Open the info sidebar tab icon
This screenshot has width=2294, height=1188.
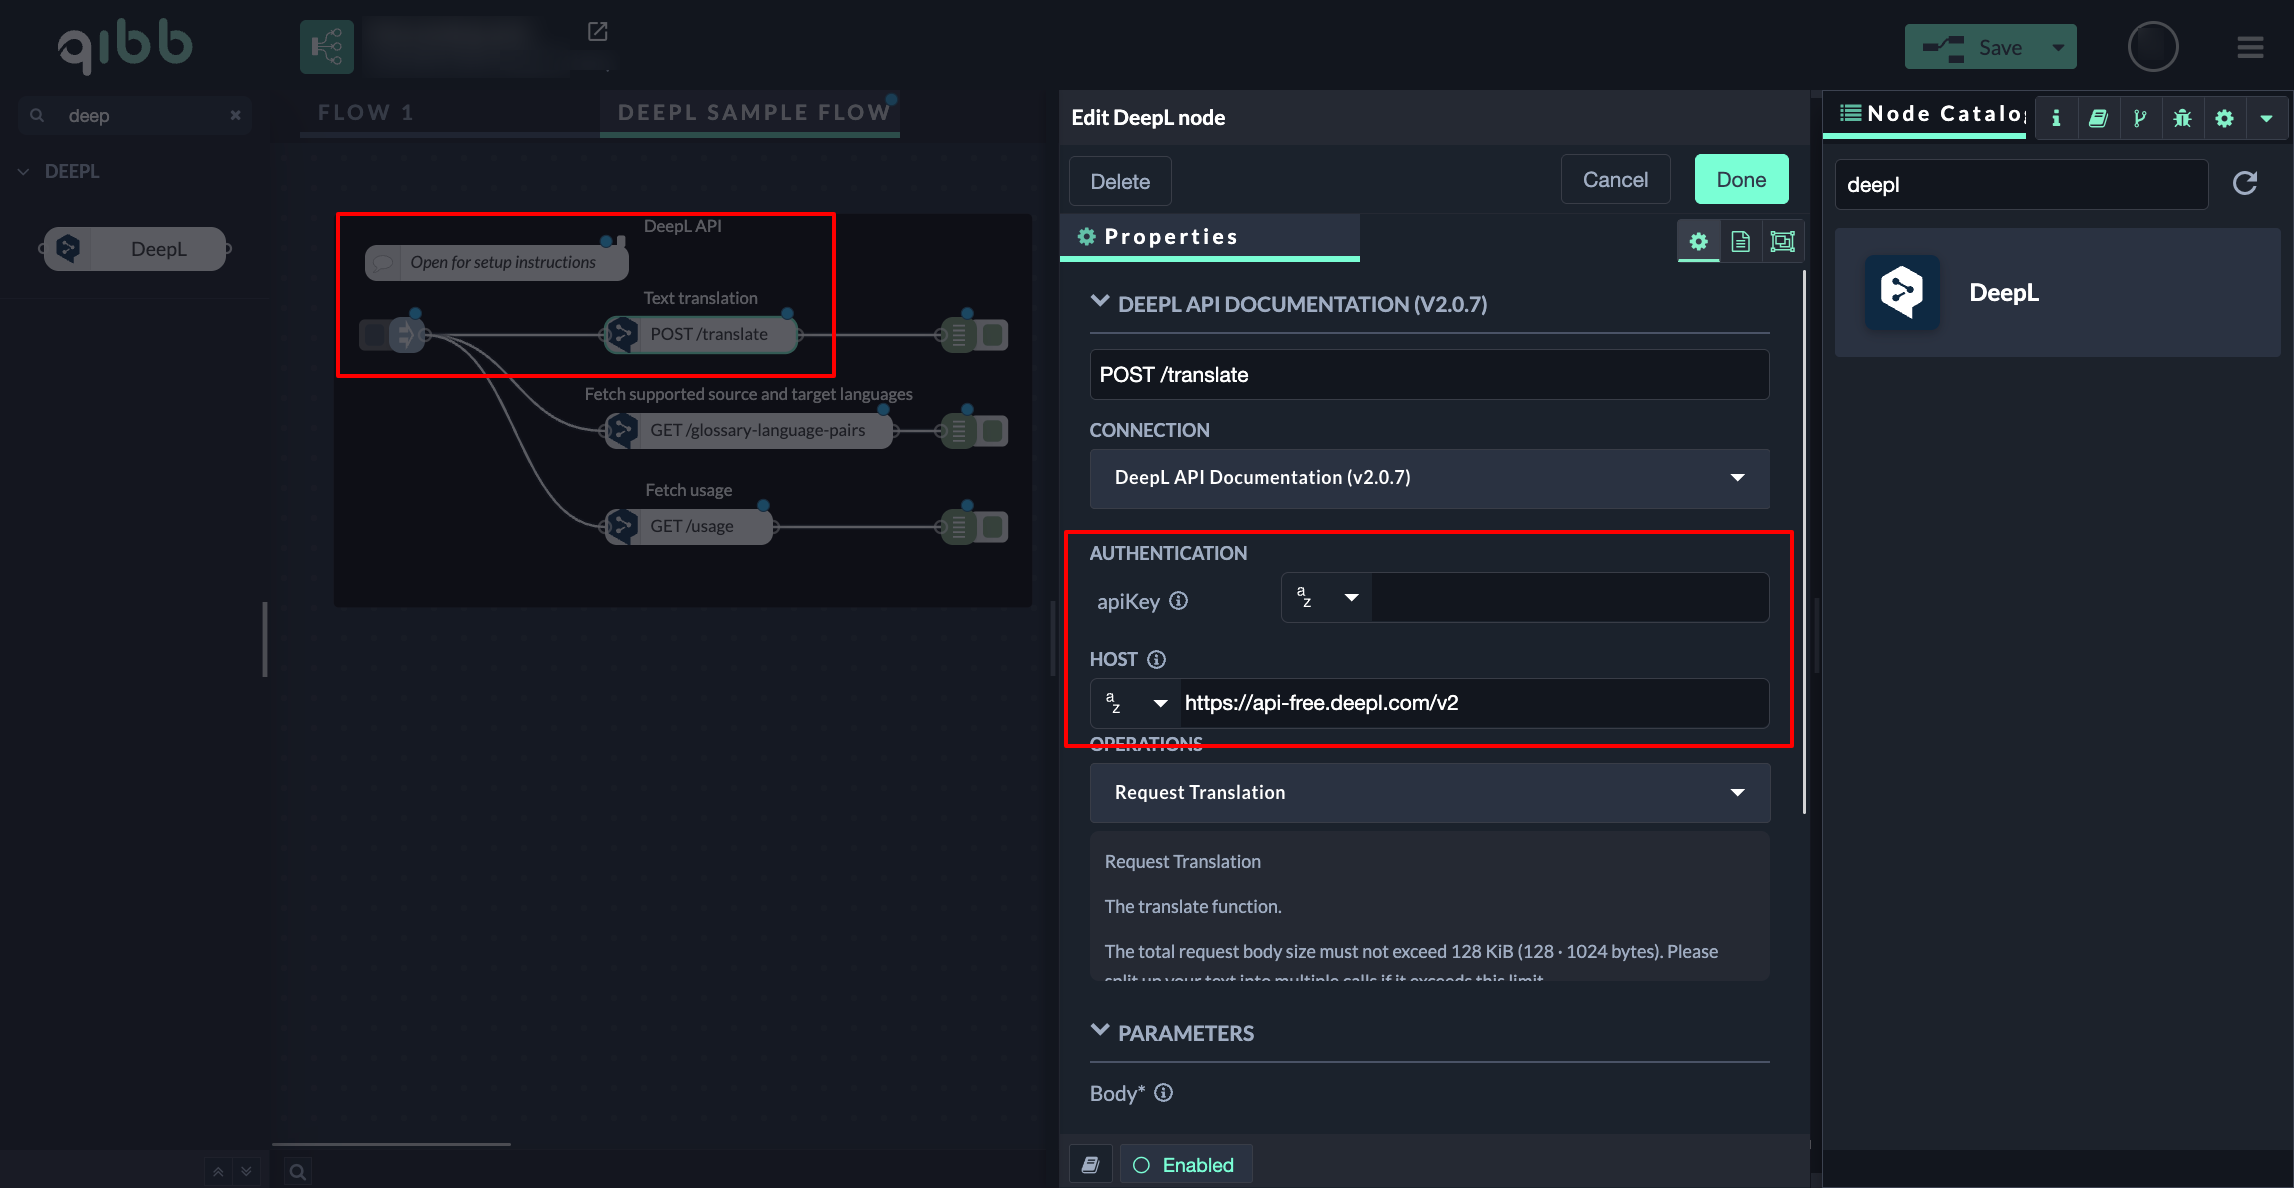(2056, 118)
